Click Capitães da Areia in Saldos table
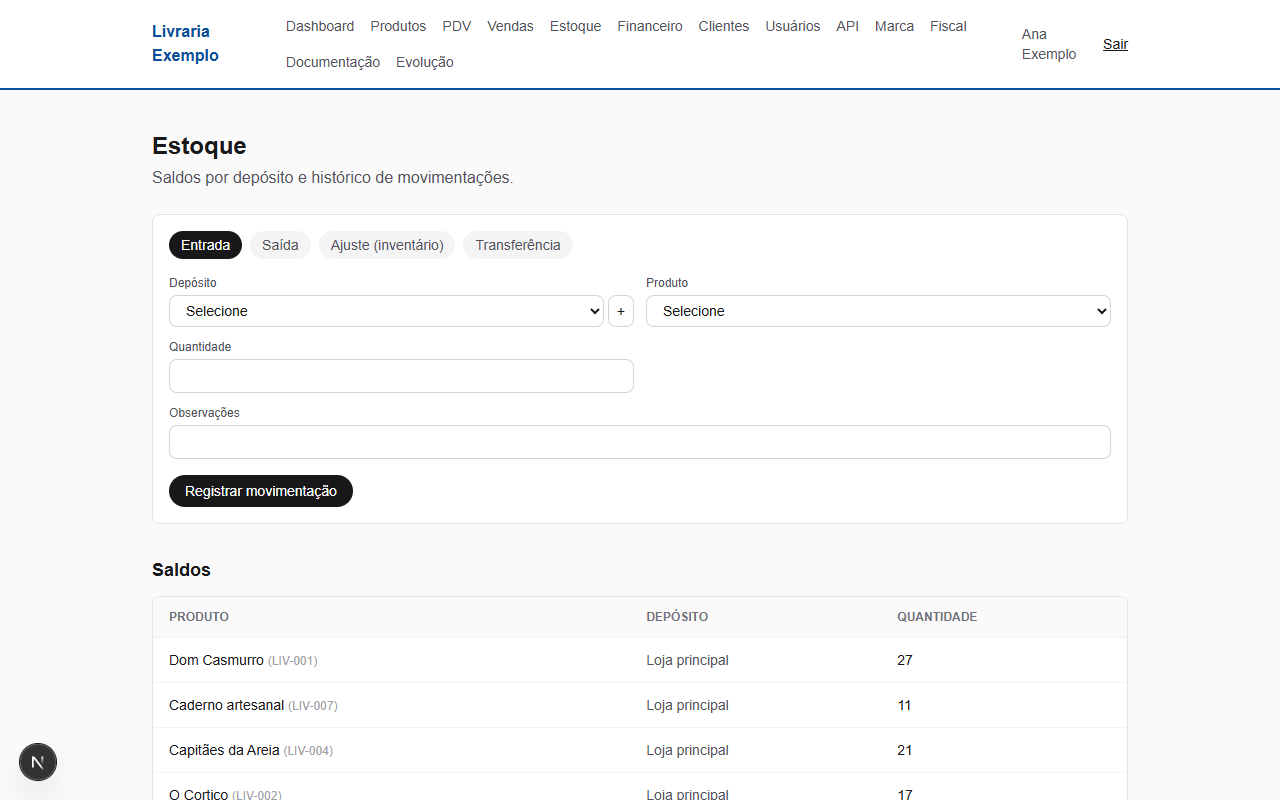 (224, 750)
